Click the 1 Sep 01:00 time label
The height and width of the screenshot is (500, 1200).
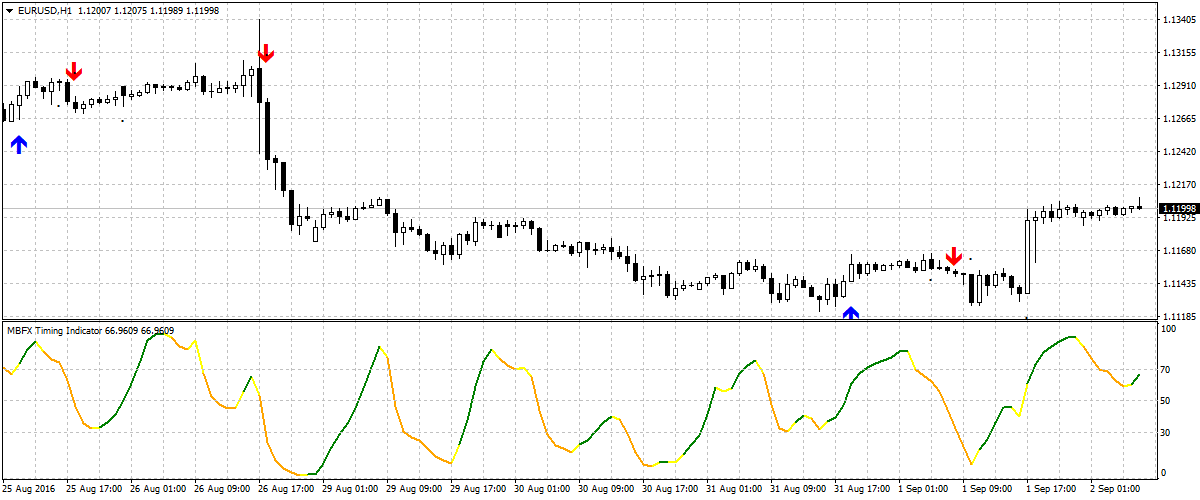pyautogui.click(x=925, y=490)
